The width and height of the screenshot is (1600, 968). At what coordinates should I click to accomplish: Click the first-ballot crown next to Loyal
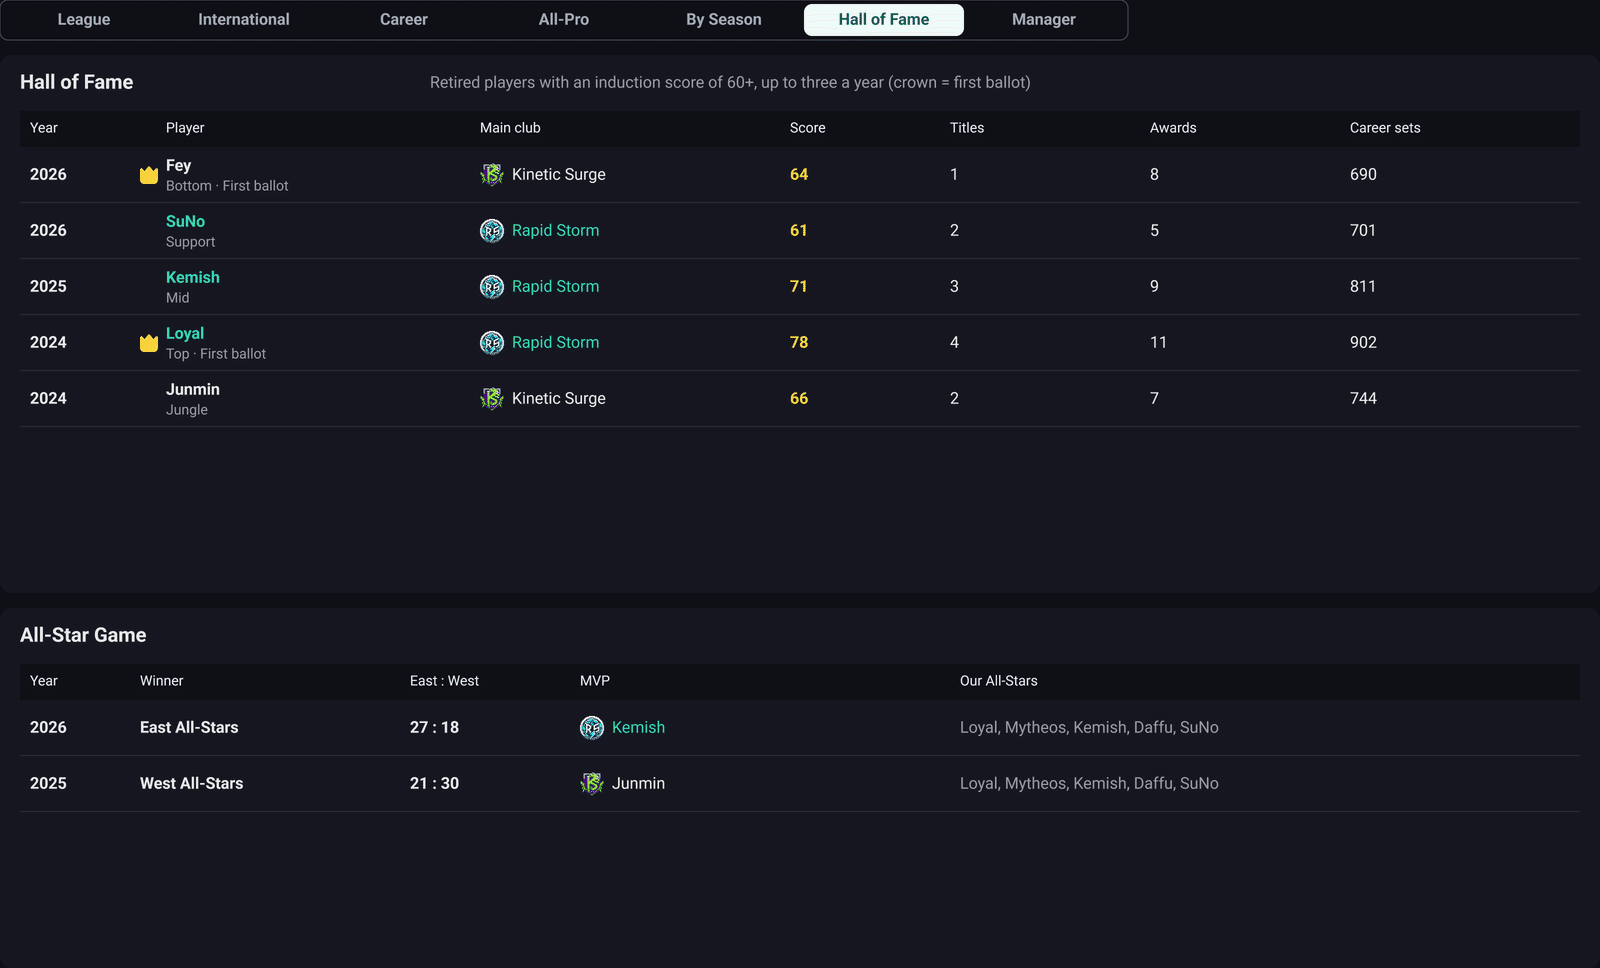149,343
